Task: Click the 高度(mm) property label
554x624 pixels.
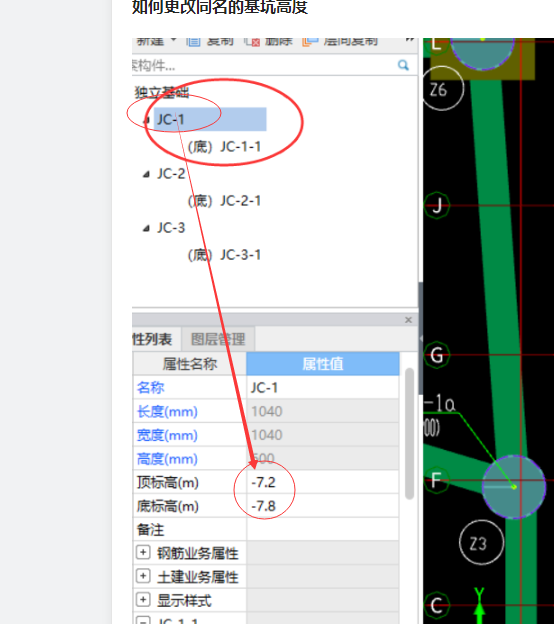Action: (x=167, y=459)
